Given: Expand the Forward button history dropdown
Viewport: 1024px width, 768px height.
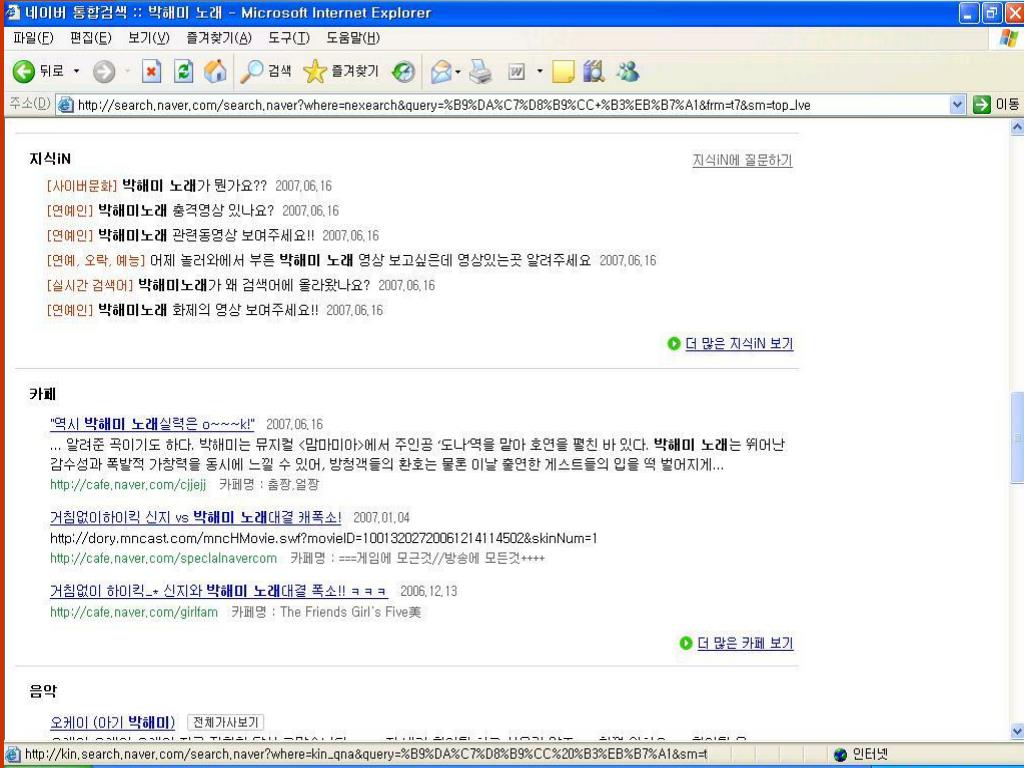Looking at the screenshot, I should [127, 71].
